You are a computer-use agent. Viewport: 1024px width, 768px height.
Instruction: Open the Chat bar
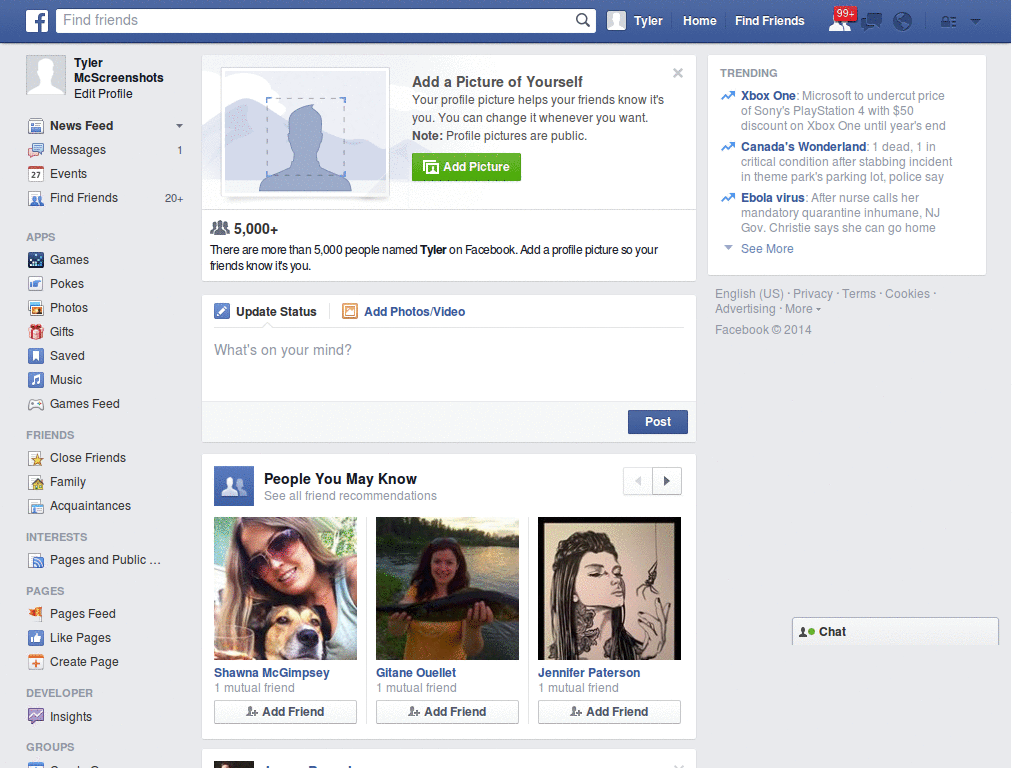(x=895, y=632)
